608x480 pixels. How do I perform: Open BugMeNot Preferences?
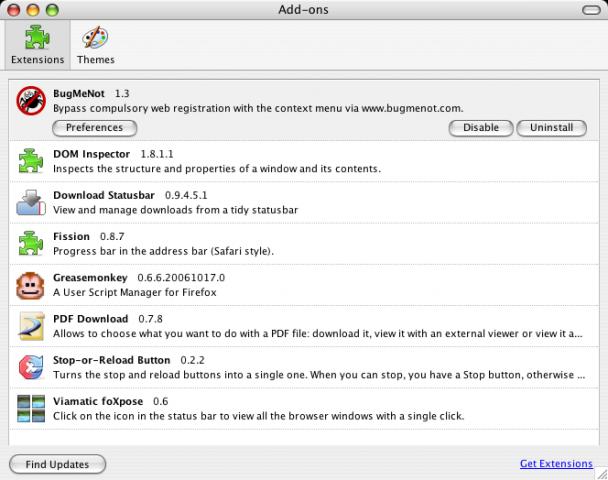pyautogui.click(x=95, y=128)
